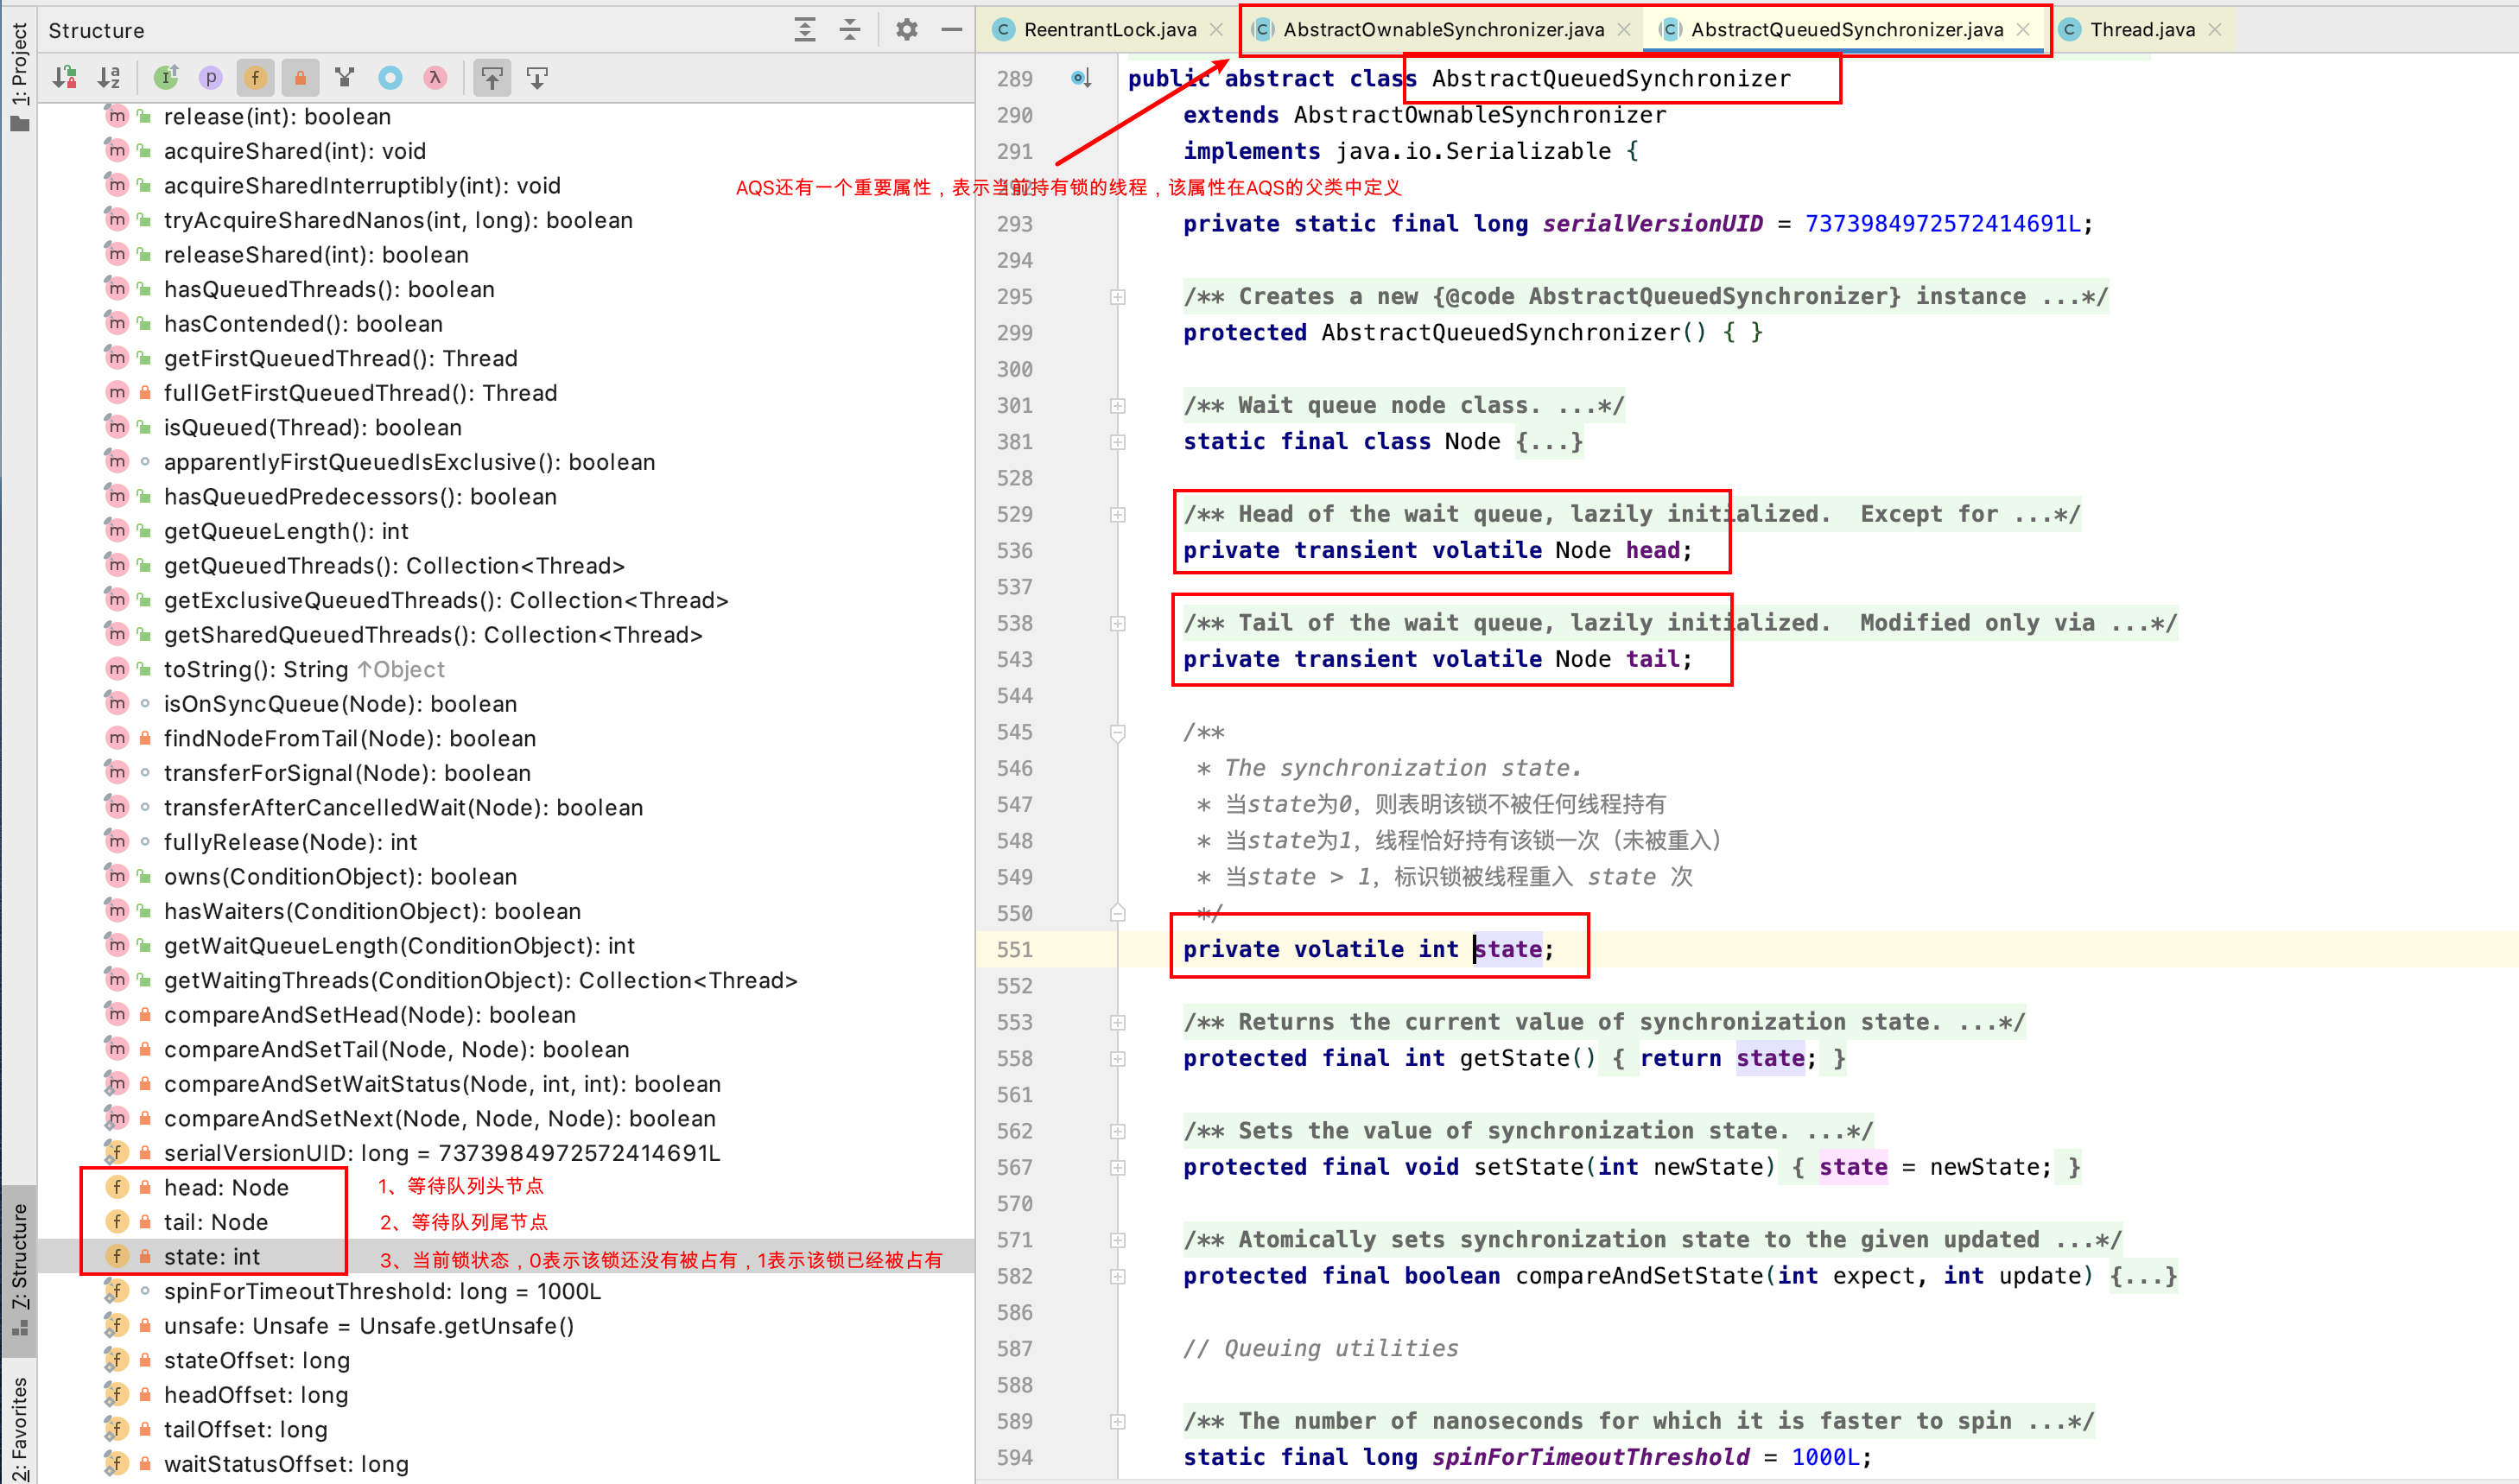Select head: Node in structure tree

pos(226,1187)
